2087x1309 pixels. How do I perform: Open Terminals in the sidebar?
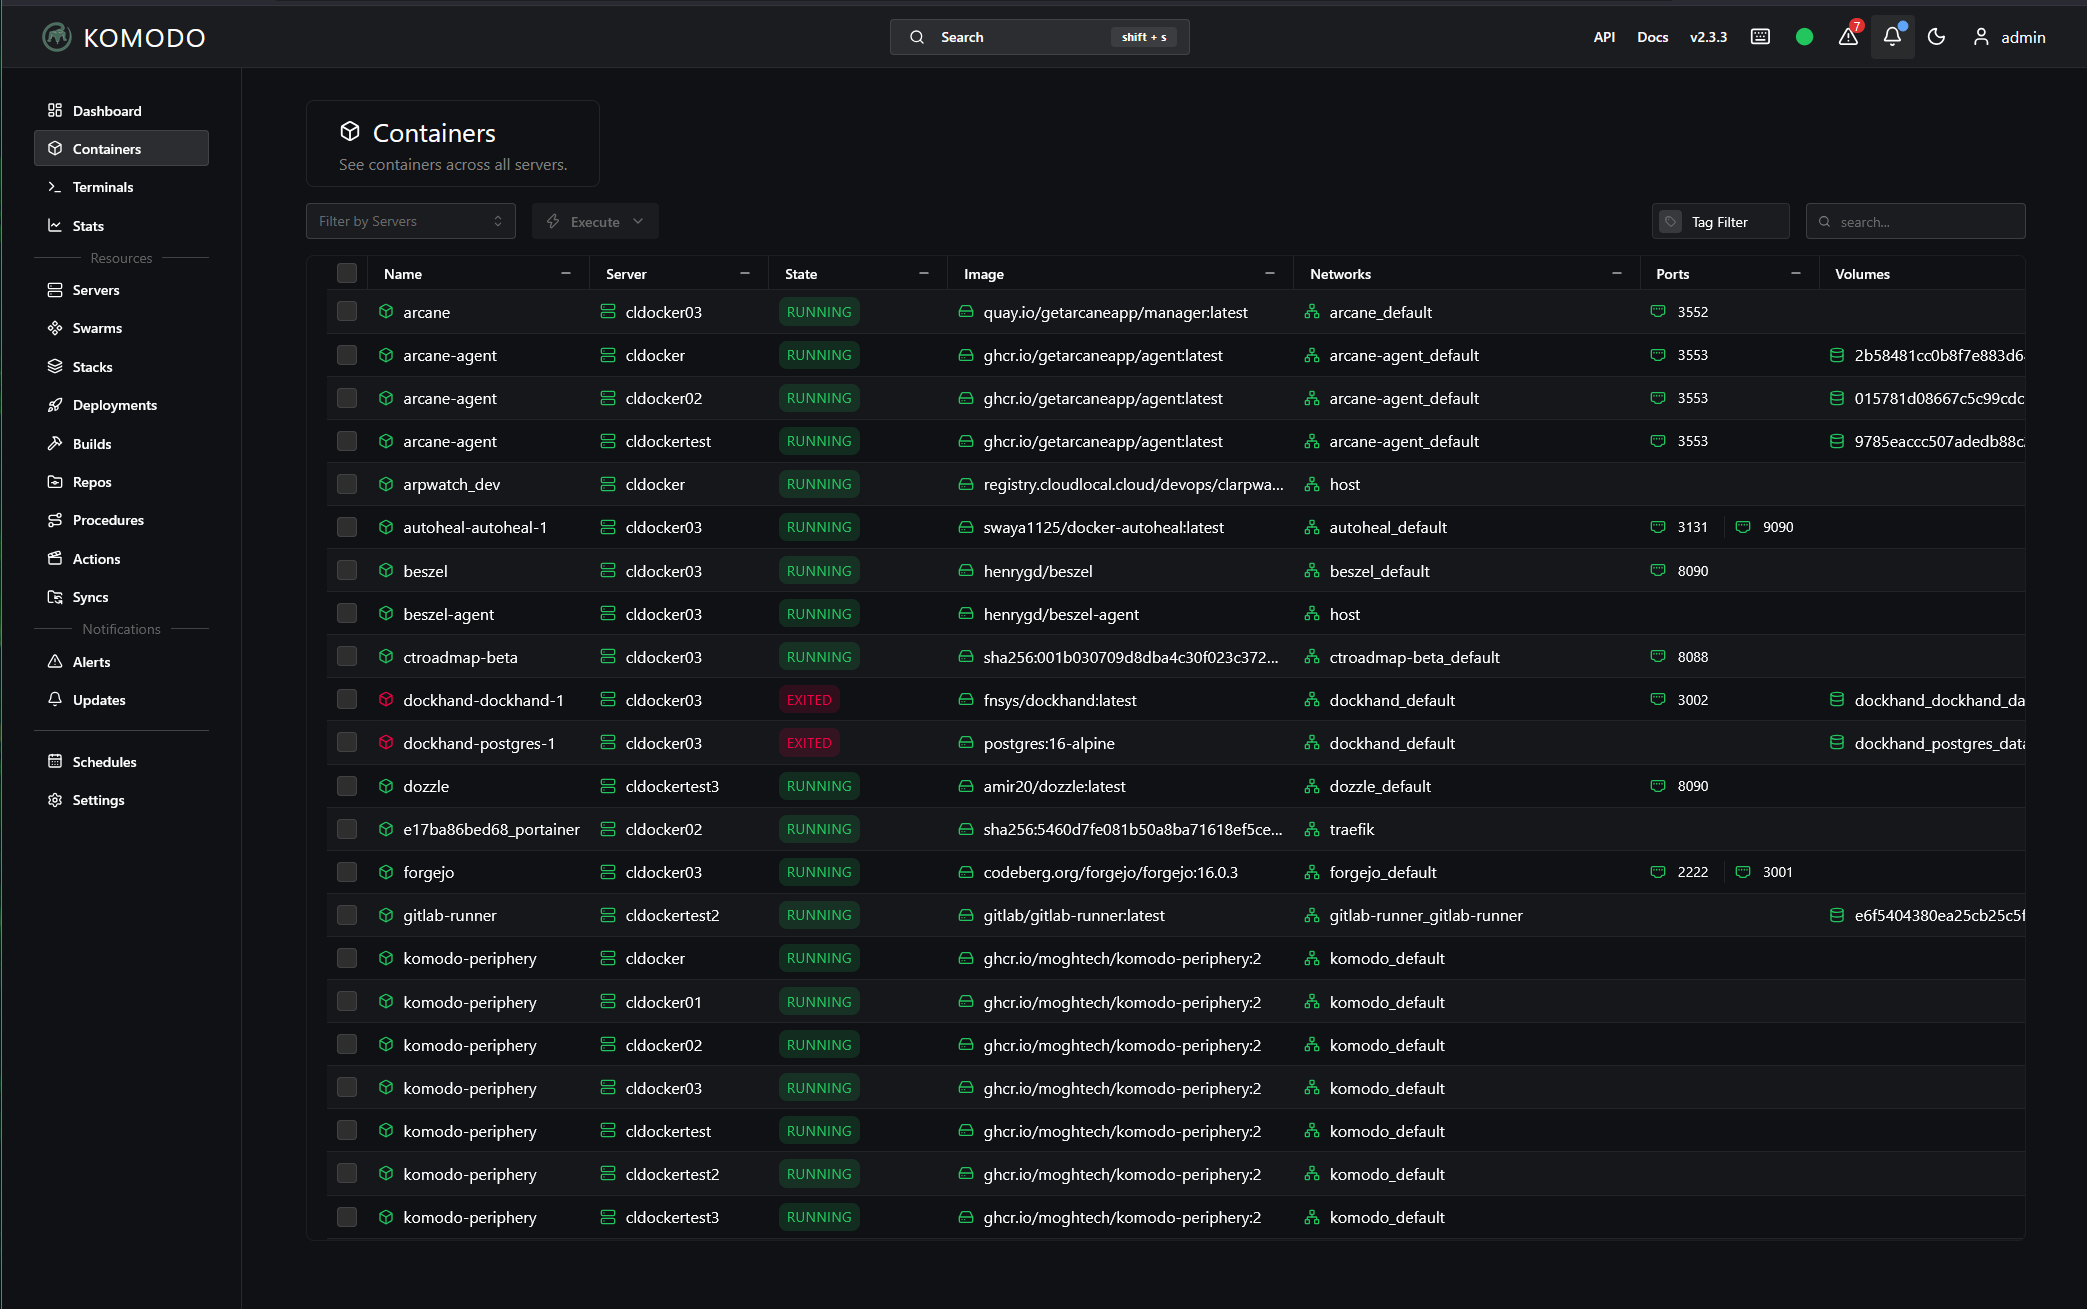pos(121,187)
